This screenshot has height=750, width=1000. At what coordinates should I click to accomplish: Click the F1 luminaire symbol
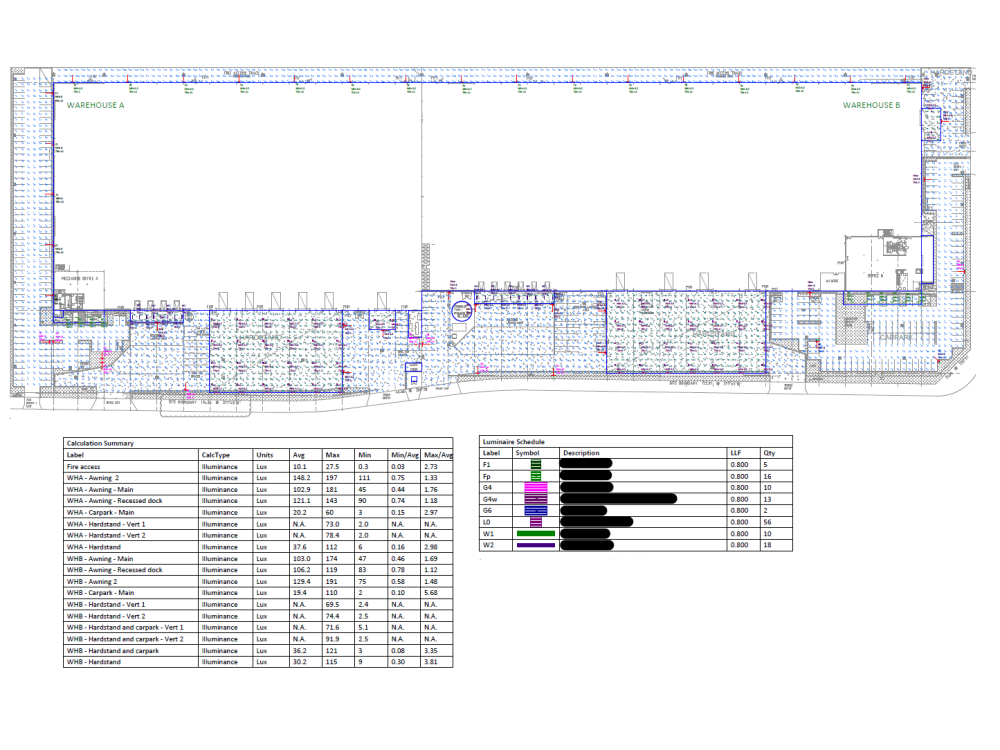coord(536,465)
